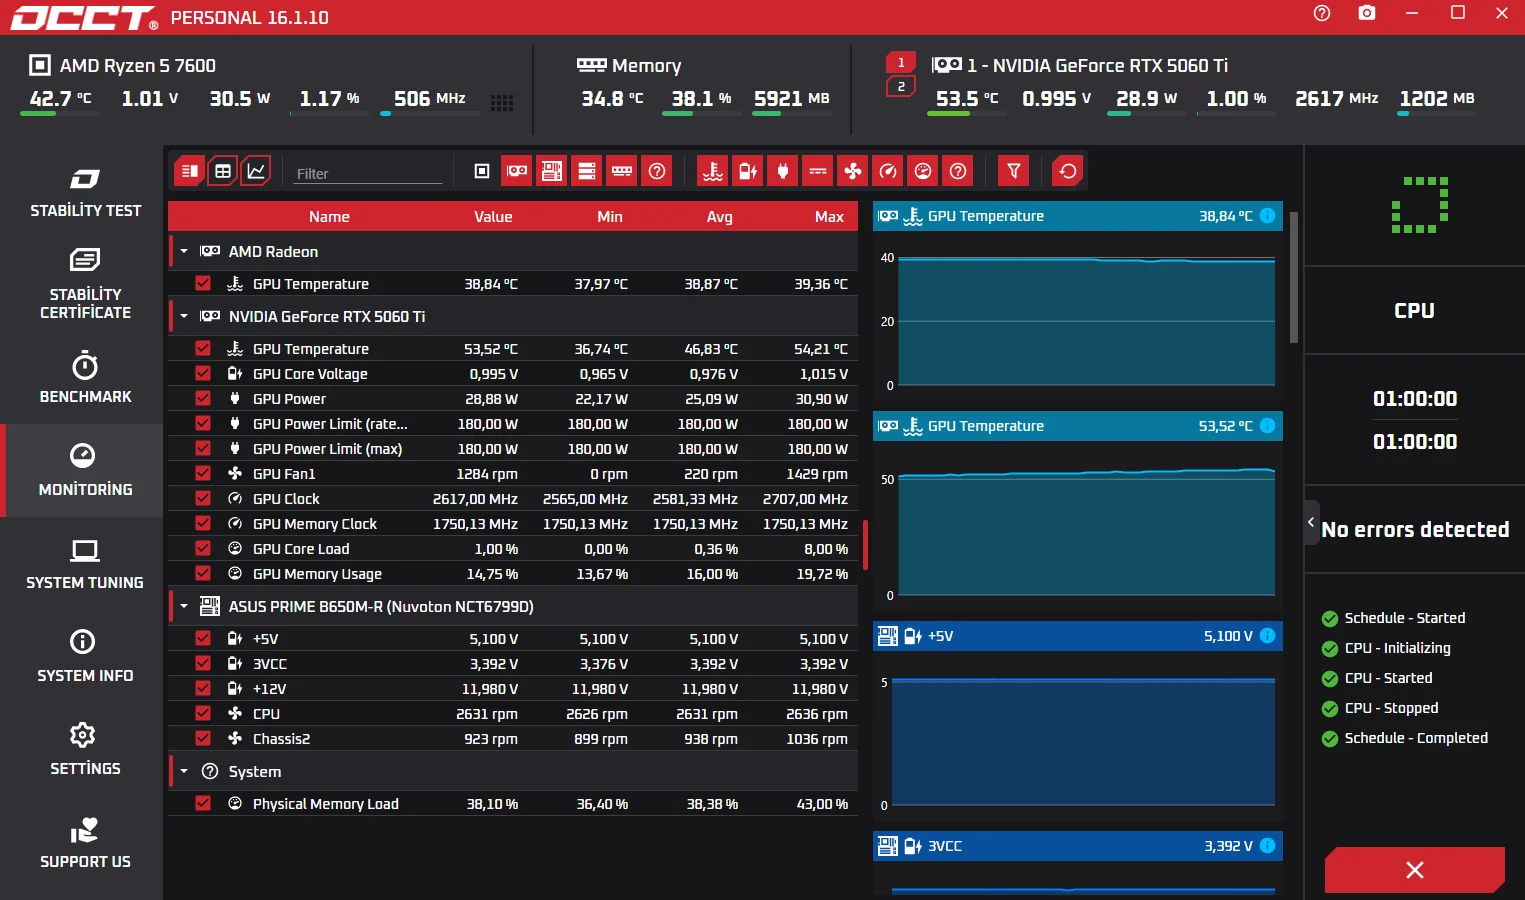This screenshot has height=900, width=1525.
Task: Click the graph panel vertical scrollbar
Action: coord(1293,278)
